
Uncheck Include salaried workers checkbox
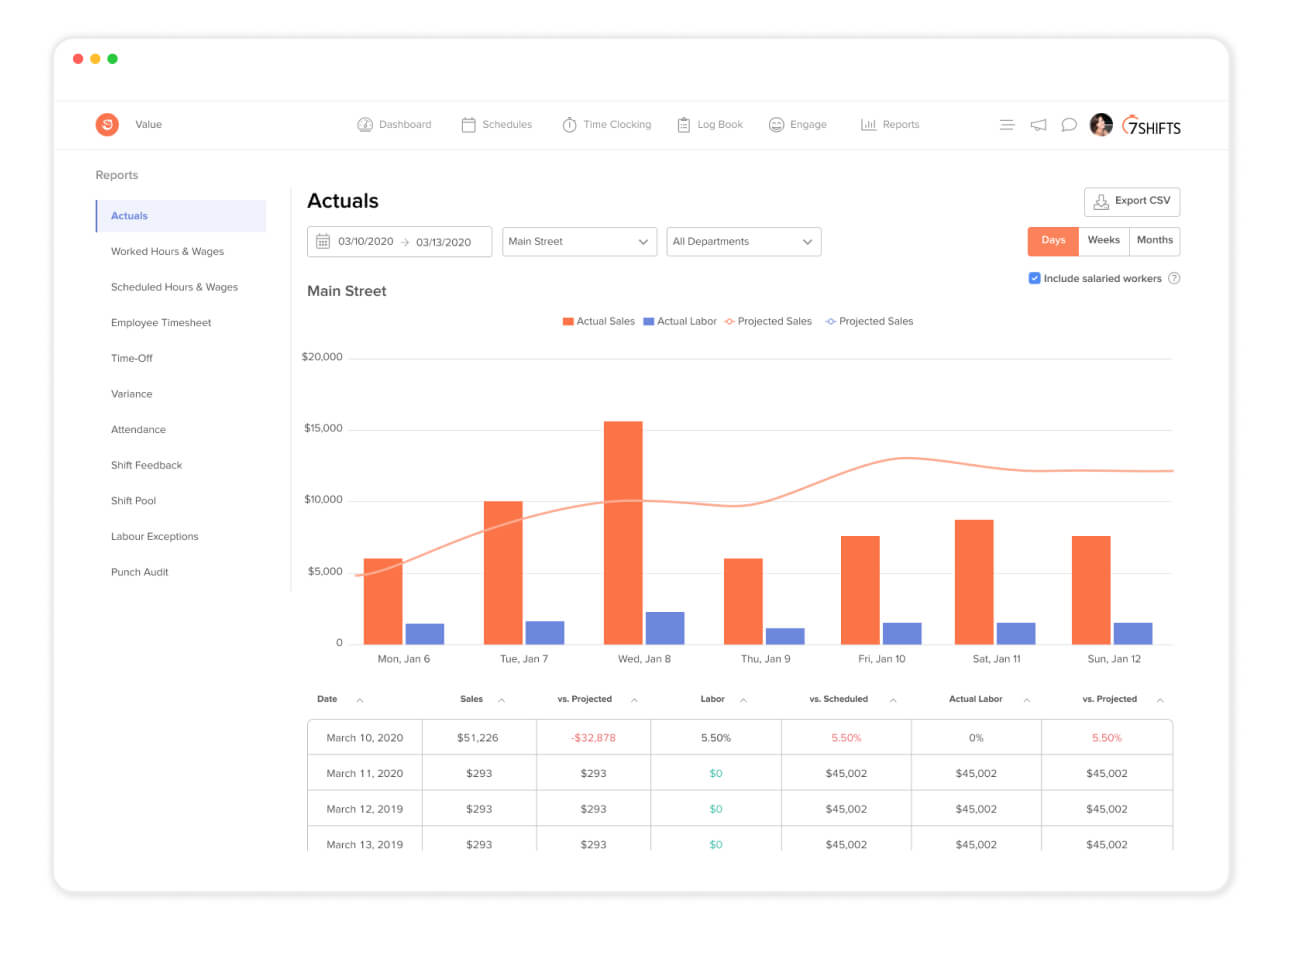pyautogui.click(x=1034, y=279)
